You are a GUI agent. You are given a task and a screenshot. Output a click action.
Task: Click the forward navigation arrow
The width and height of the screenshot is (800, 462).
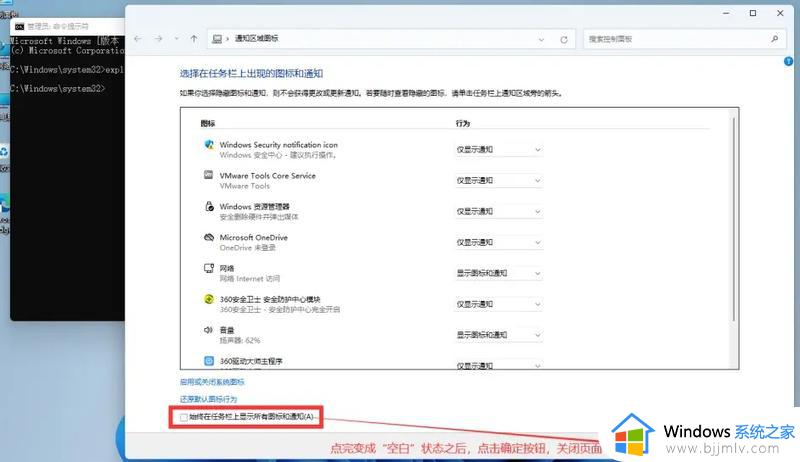point(159,39)
